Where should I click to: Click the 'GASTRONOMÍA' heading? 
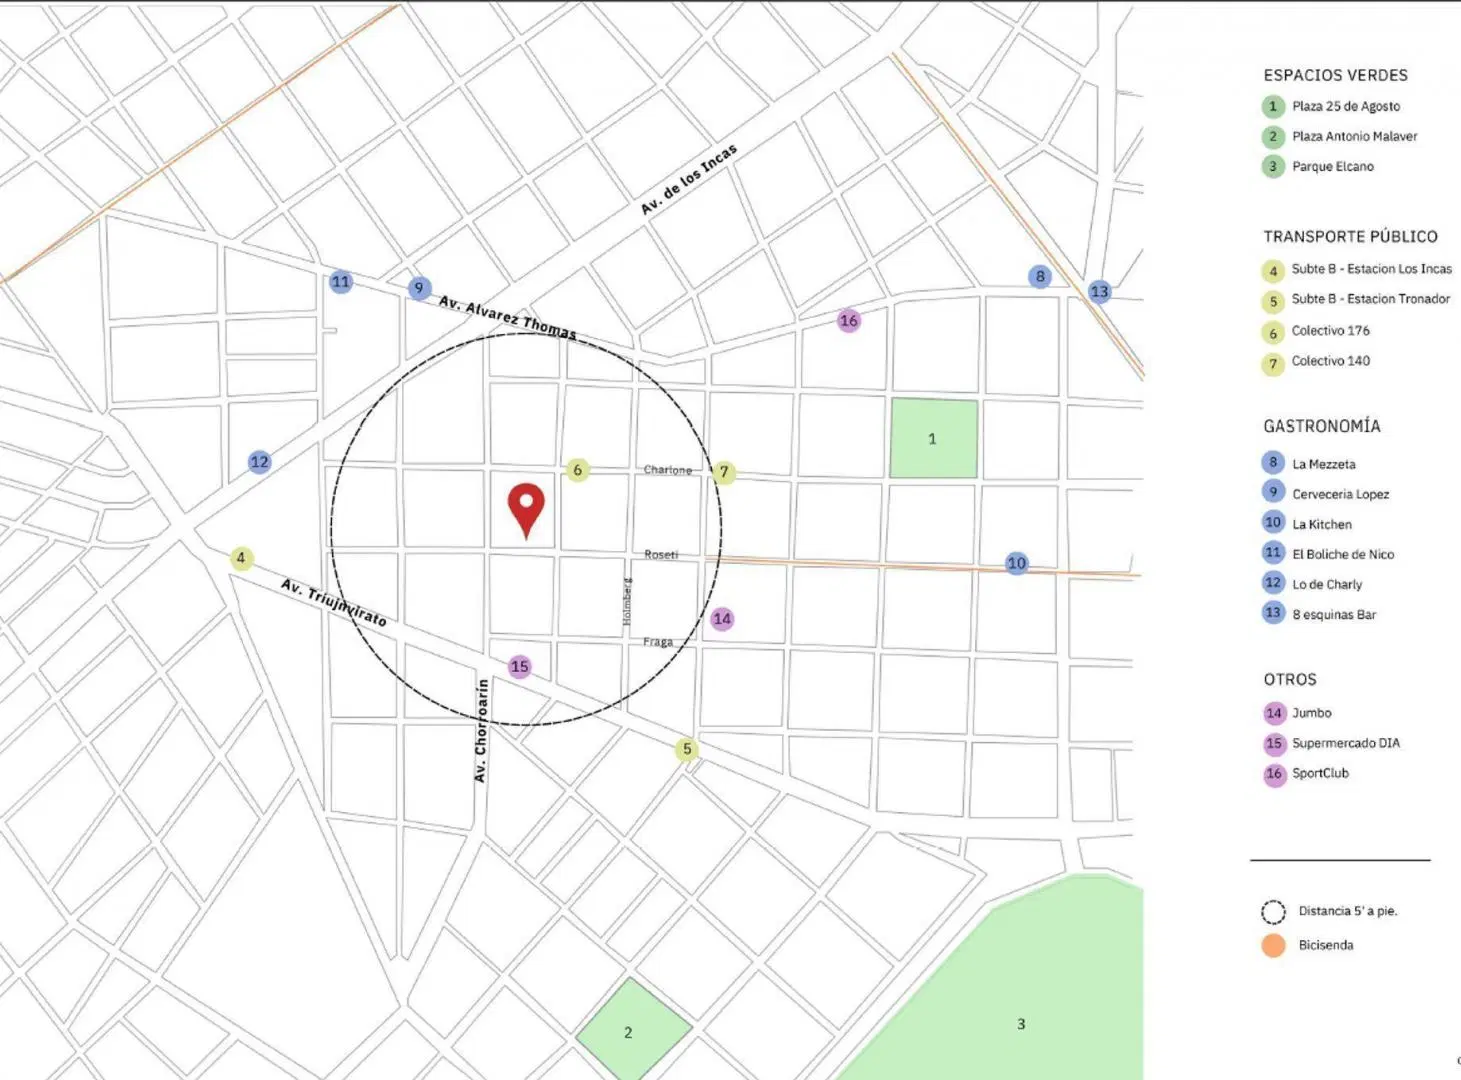coord(1322,426)
